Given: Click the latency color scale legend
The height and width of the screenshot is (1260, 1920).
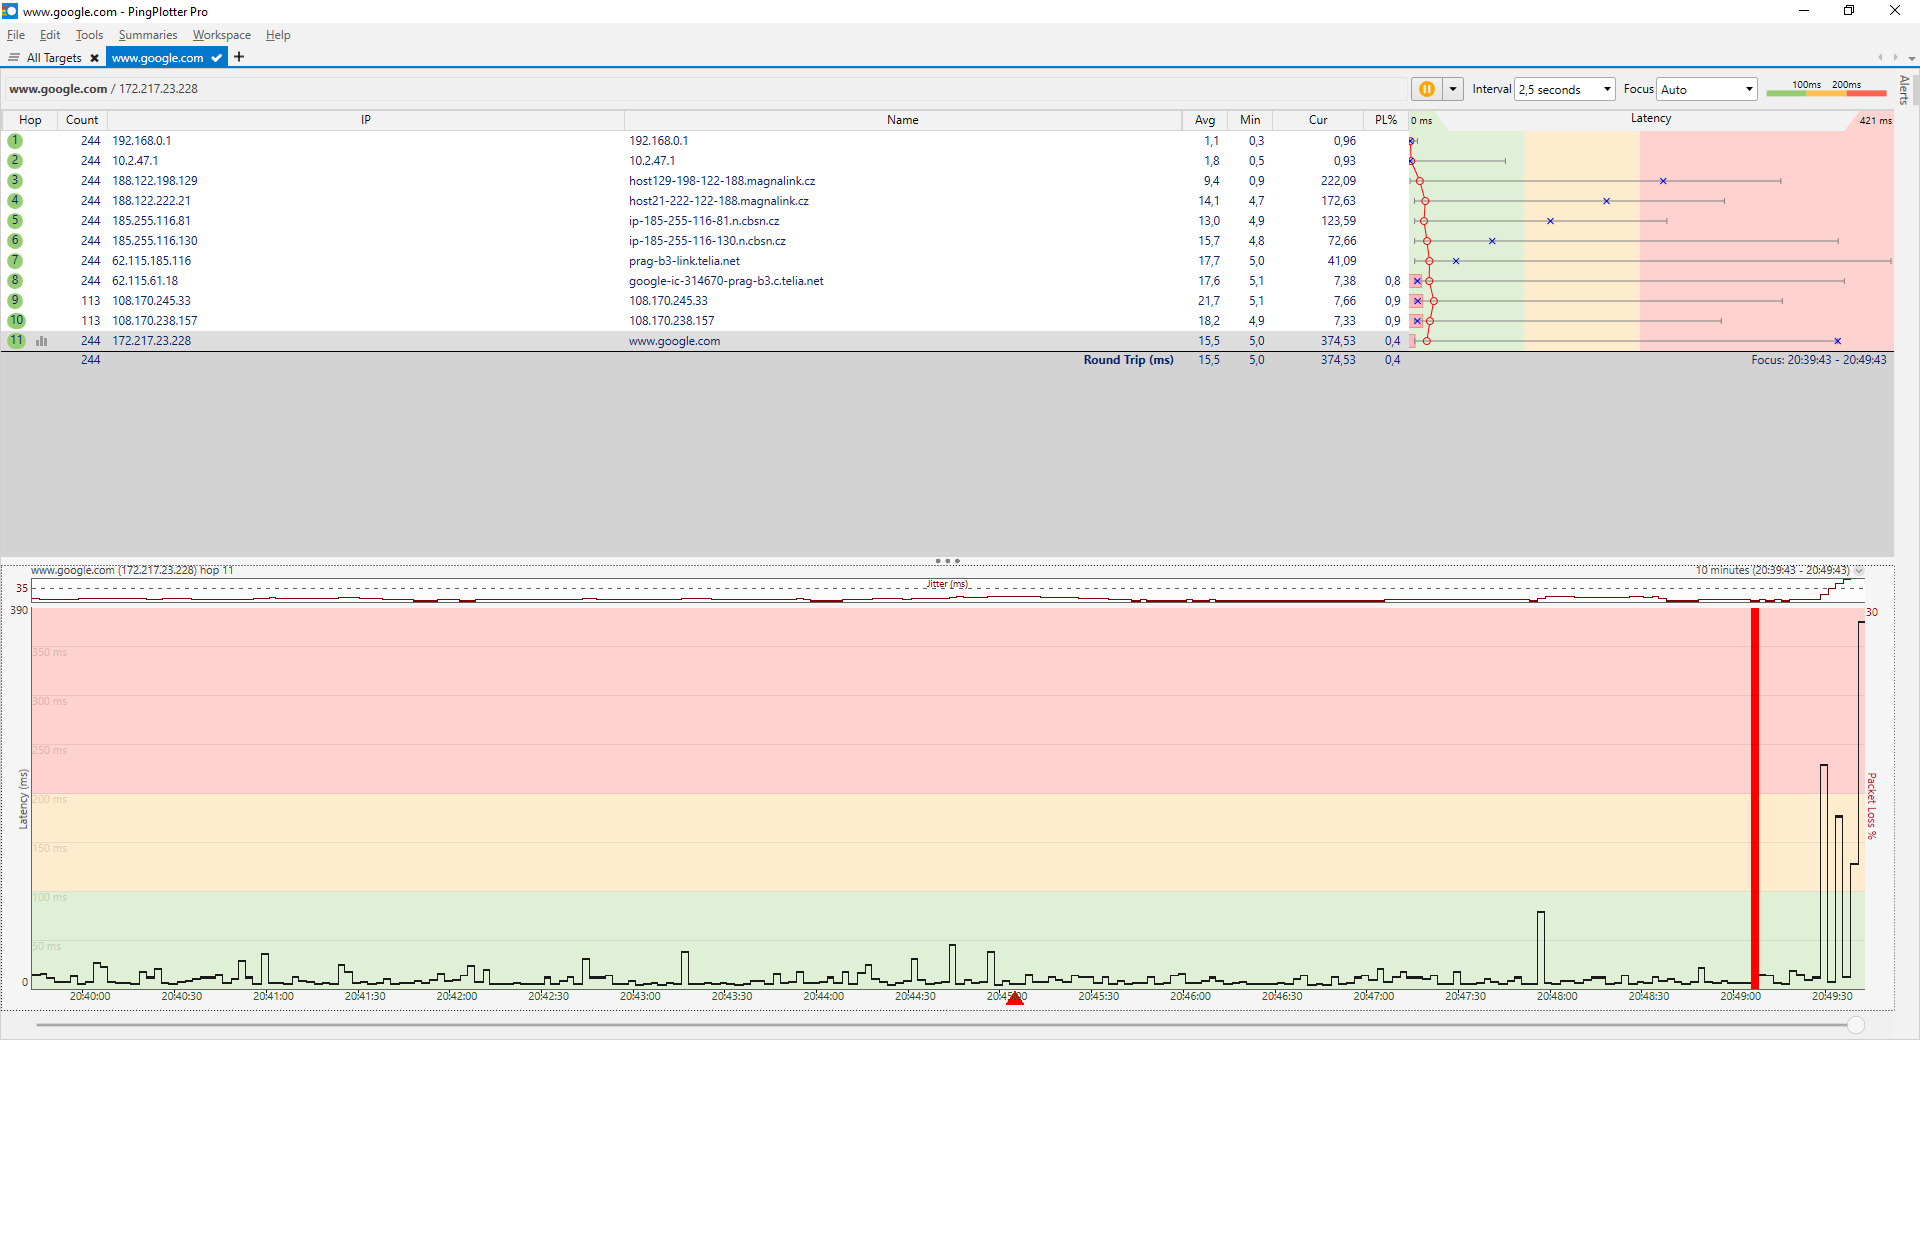Looking at the screenshot, I should point(1825,89).
